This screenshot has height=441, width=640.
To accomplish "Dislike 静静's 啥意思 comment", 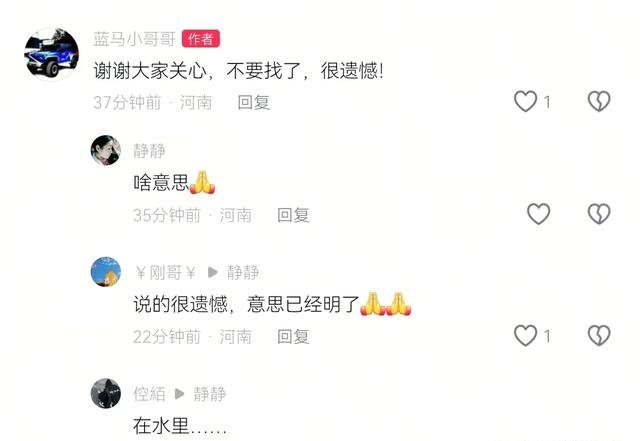I will pyautogui.click(x=599, y=214).
